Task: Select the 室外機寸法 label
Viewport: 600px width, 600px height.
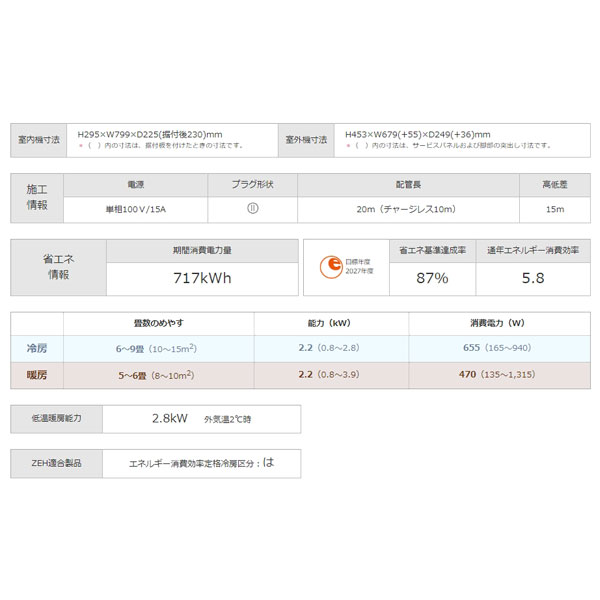Action: coord(306,139)
